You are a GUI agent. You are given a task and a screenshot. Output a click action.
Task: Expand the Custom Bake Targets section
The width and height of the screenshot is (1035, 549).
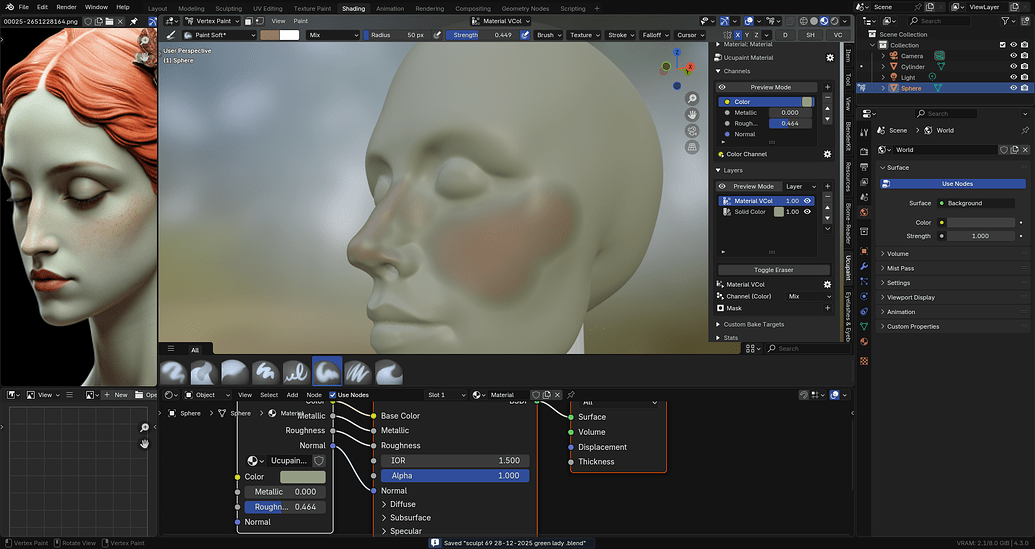pos(754,324)
